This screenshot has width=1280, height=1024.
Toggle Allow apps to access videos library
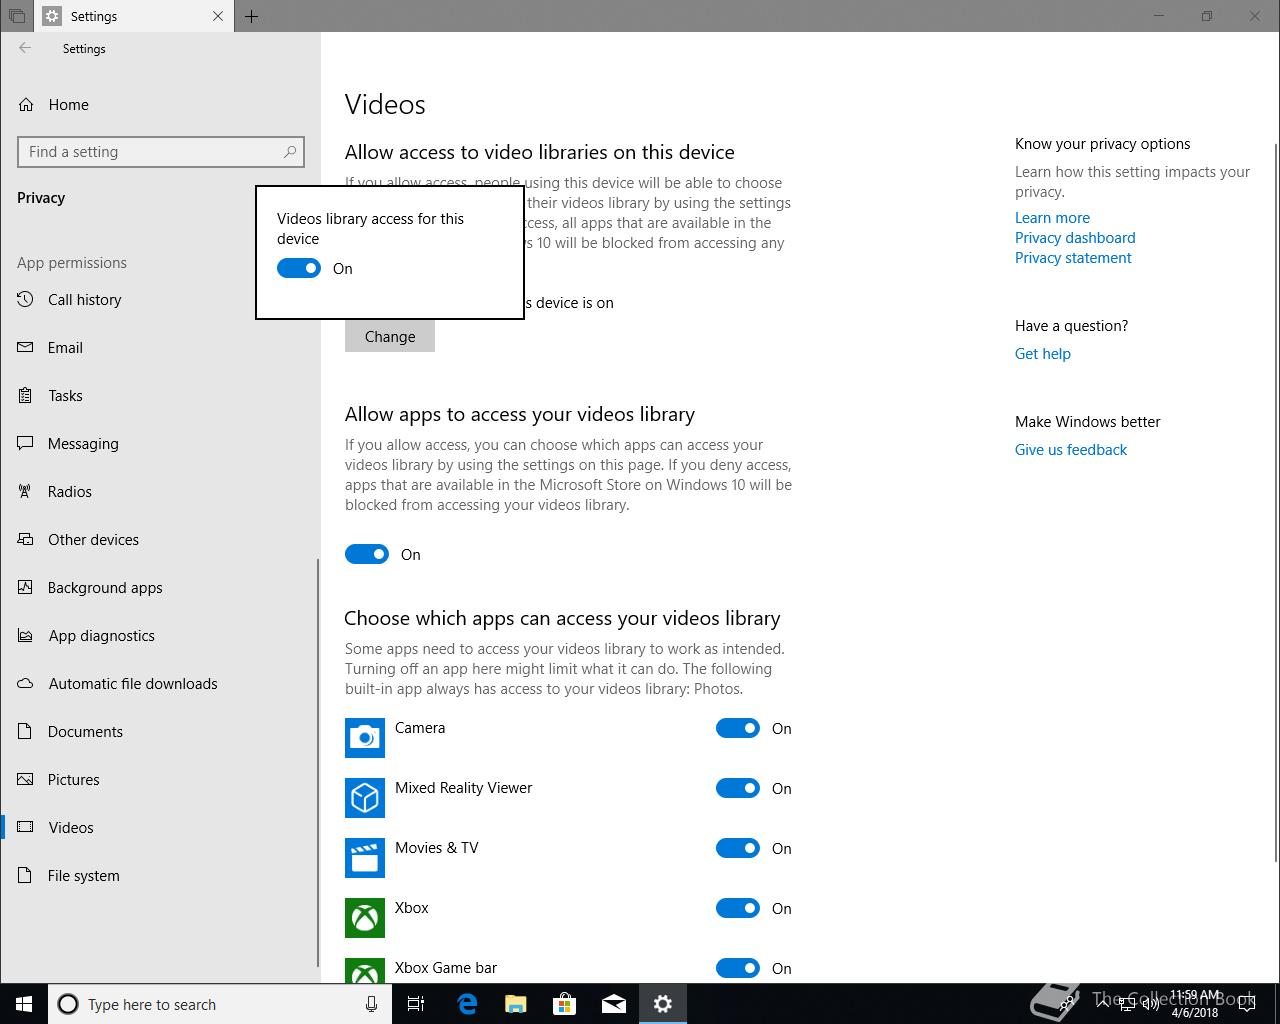(367, 554)
